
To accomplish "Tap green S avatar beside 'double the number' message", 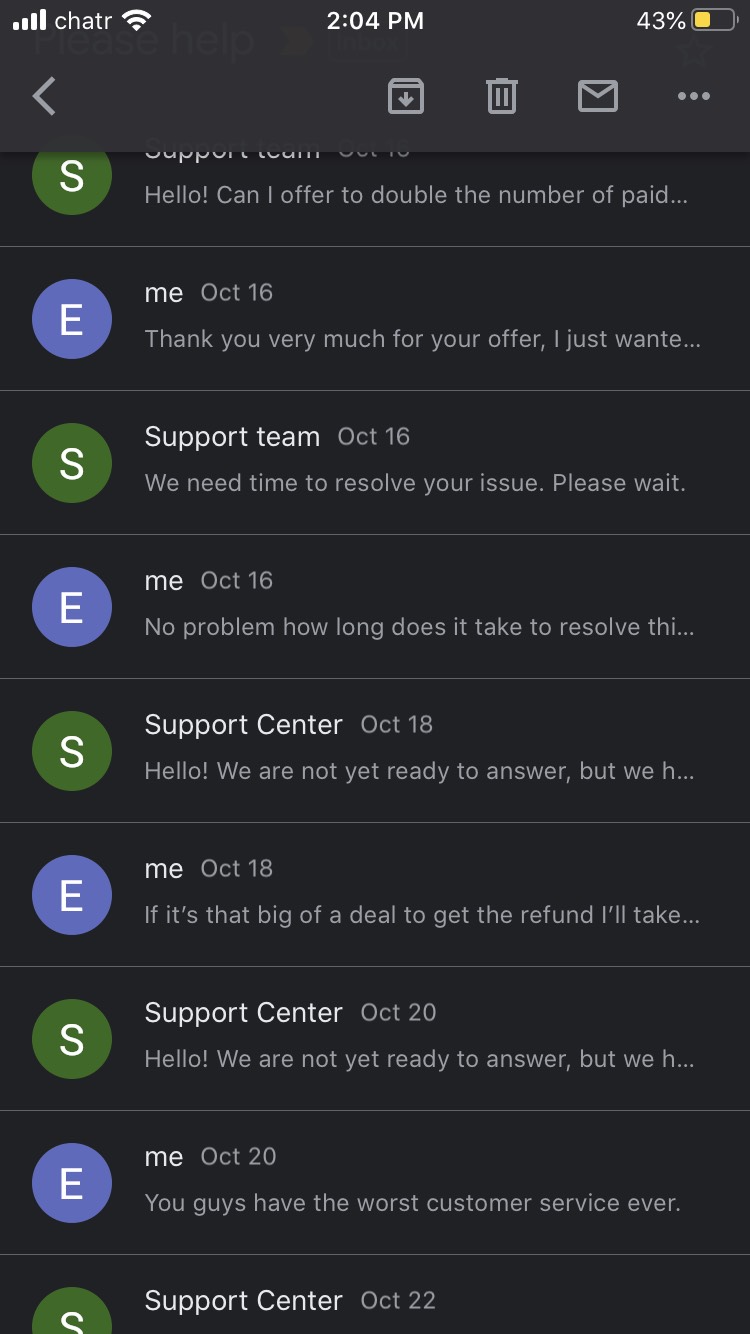I will point(71,177).
